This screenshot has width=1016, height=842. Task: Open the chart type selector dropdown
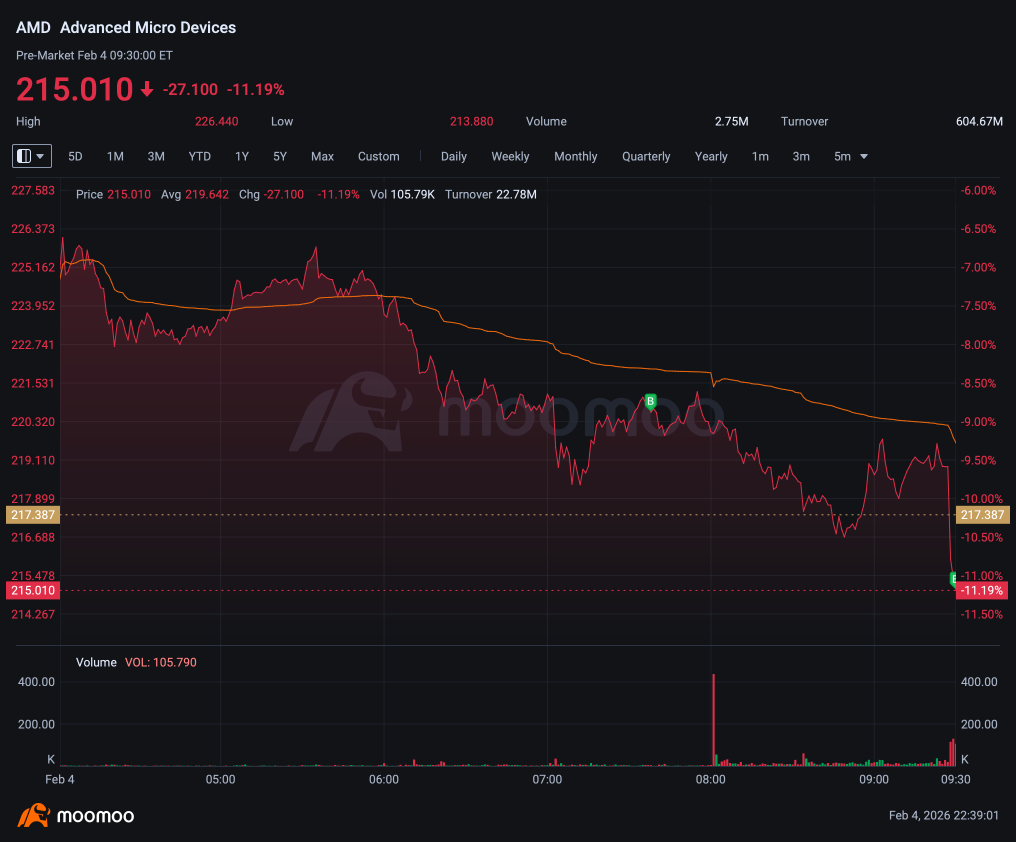[32, 156]
